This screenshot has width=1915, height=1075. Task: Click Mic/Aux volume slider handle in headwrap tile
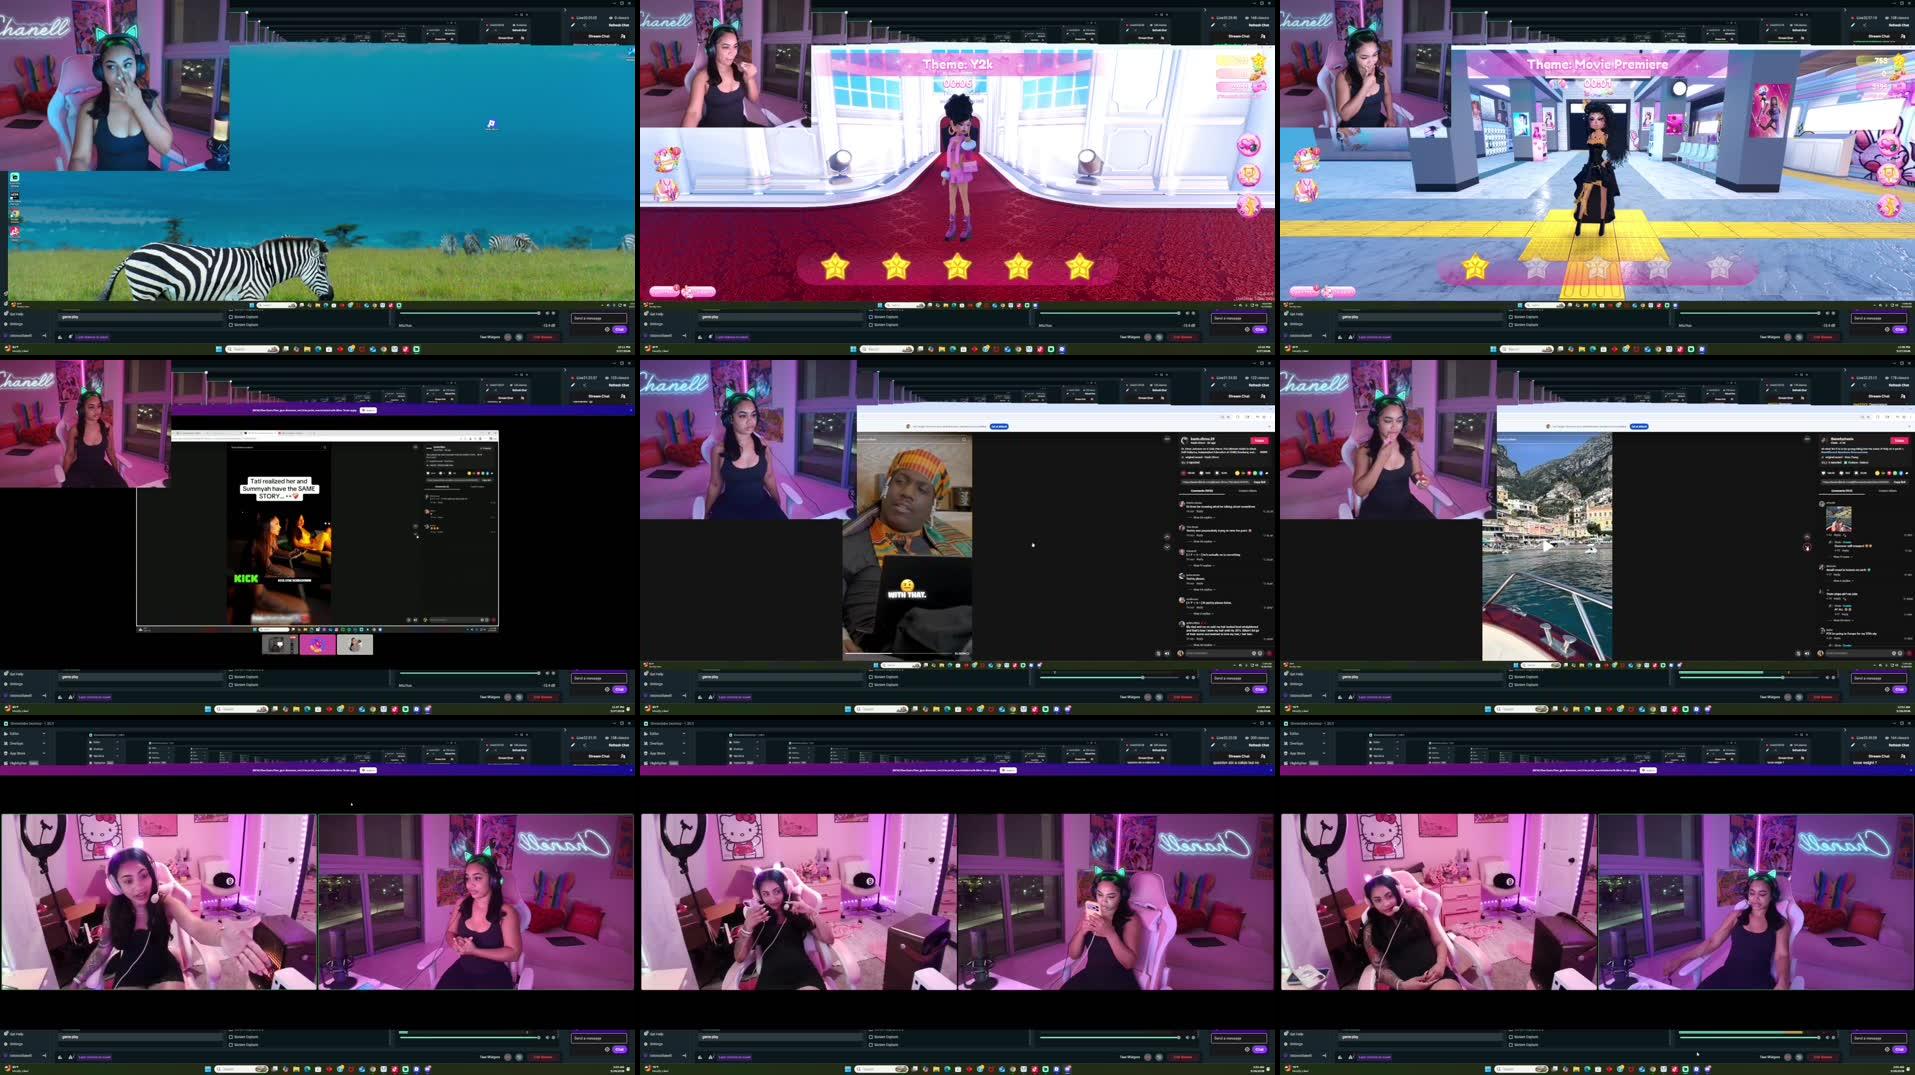click(x=1143, y=677)
